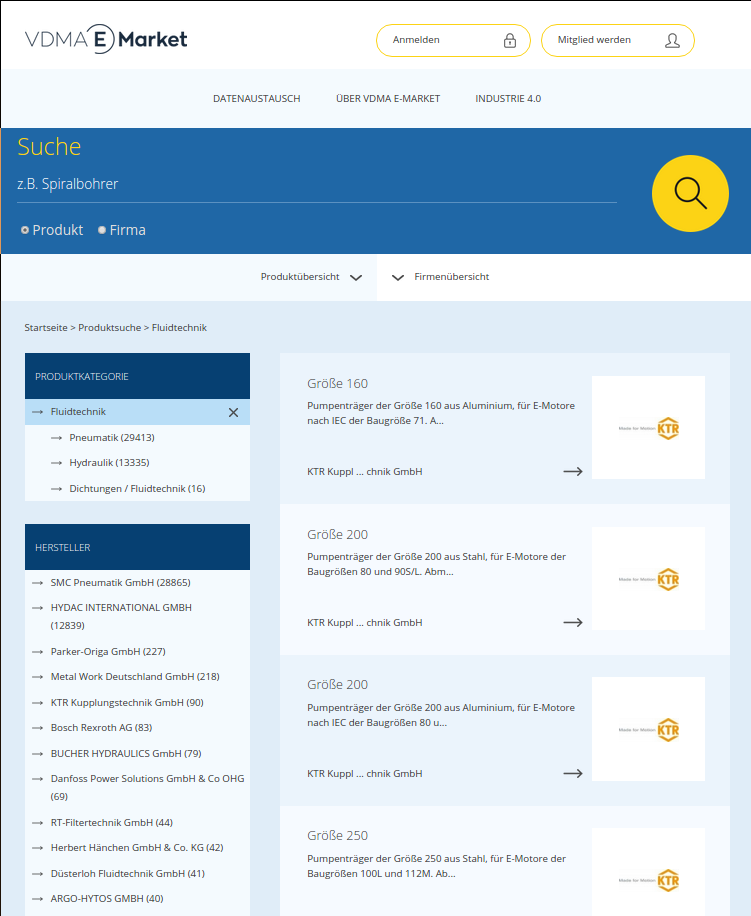751x916 pixels.
Task: Open KTR logo thumbnail of Größe 200 Stahl
Action: (648, 579)
